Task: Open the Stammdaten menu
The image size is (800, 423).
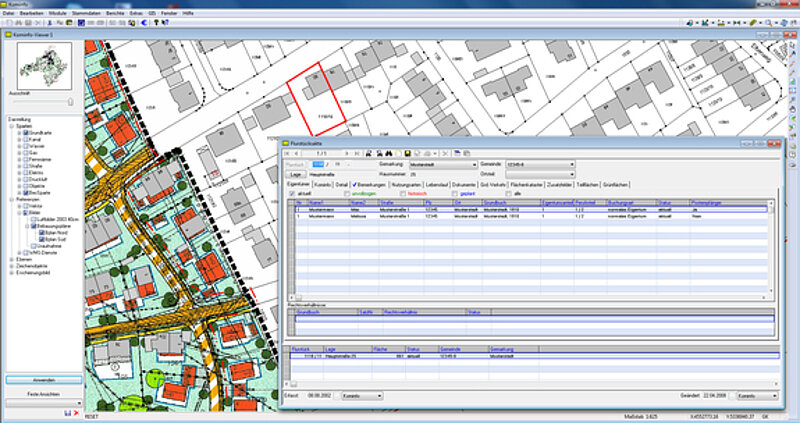Action: [x=86, y=13]
